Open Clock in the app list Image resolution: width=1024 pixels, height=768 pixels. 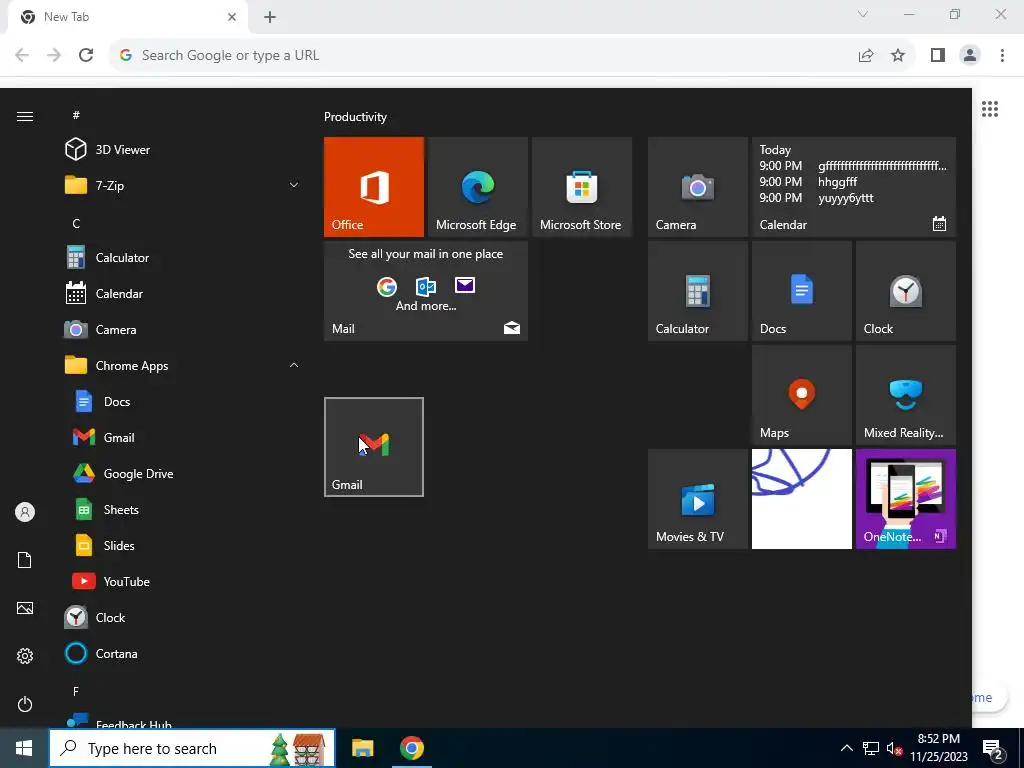(183, 617)
